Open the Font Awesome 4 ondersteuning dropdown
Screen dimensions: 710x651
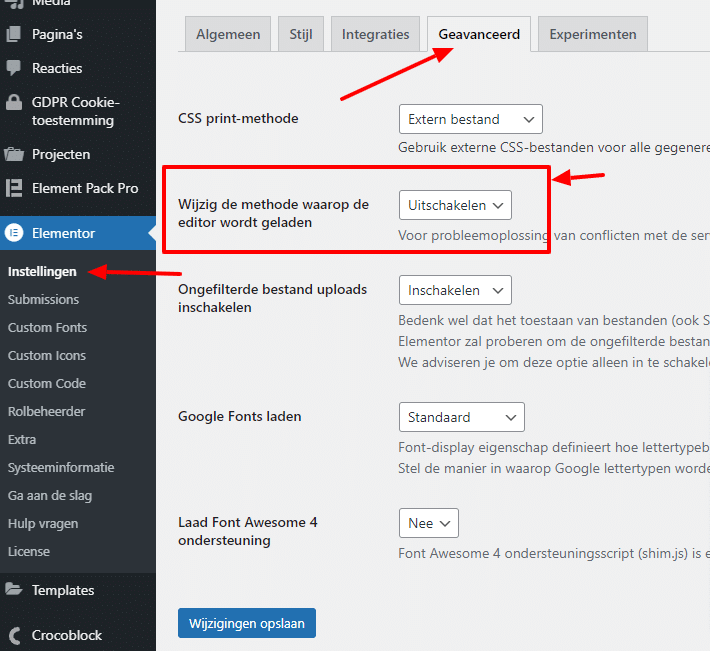pos(428,523)
